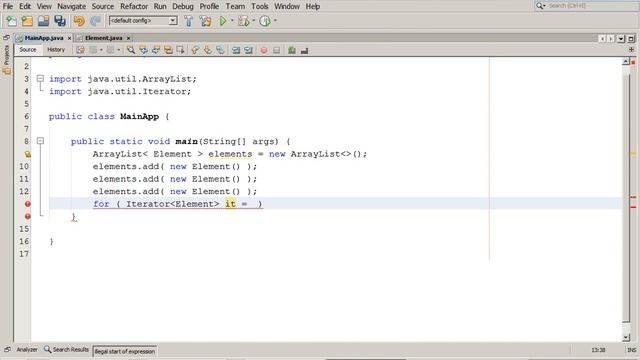640x360 pixels.
Task: Close the Element.java tab
Action: 129,38
